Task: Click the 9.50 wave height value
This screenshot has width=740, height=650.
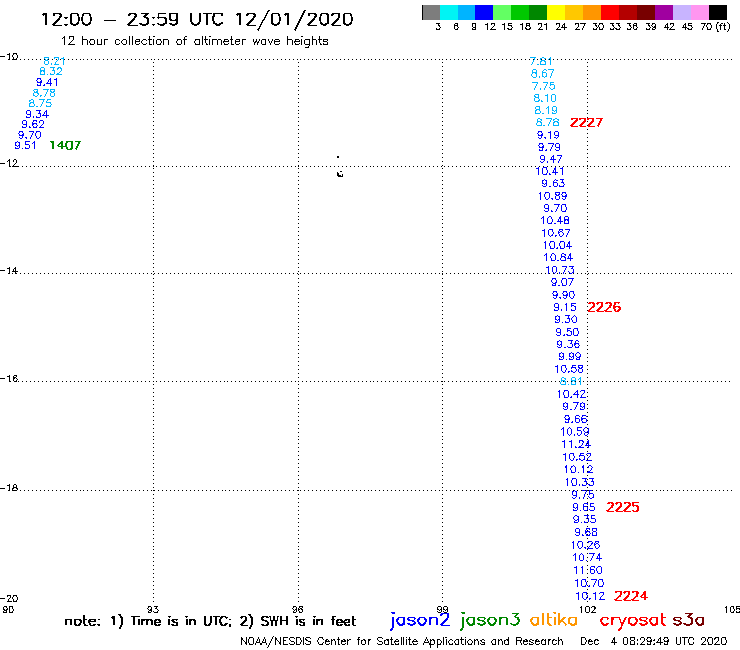Action: pos(567,332)
